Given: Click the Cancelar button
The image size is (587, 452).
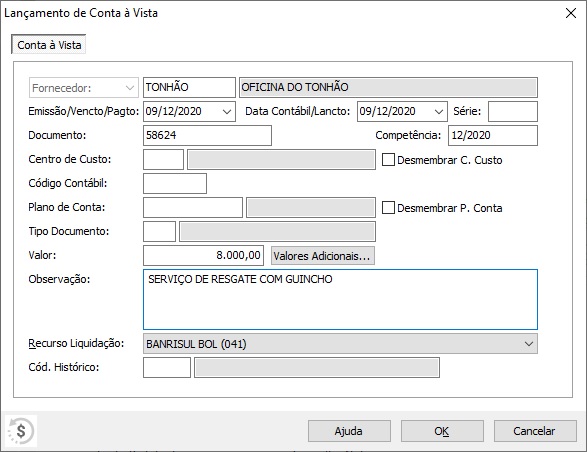Looking at the screenshot, I should click(535, 431).
